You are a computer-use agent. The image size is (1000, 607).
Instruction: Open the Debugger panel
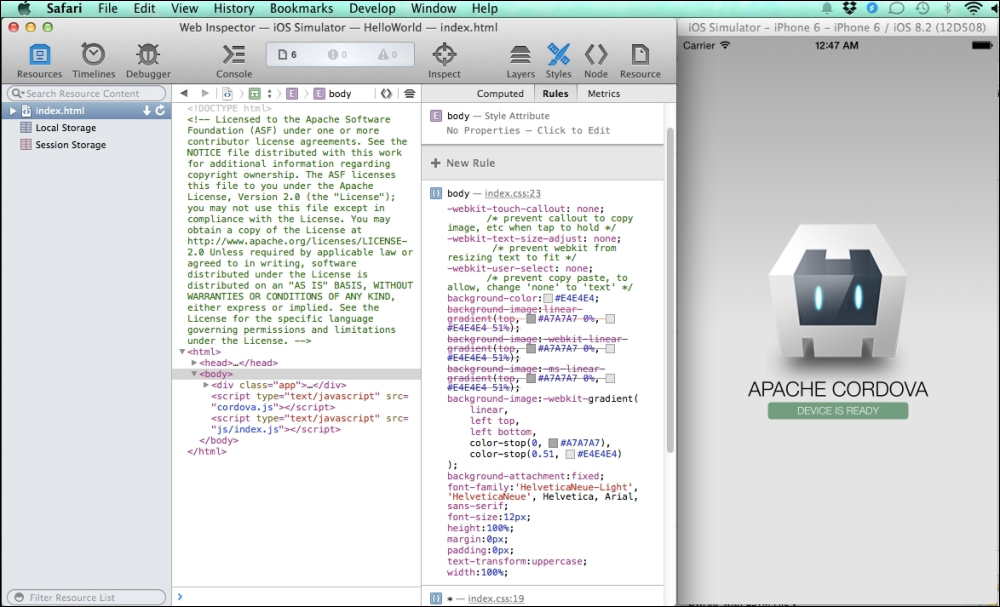[x=148, y=61]
